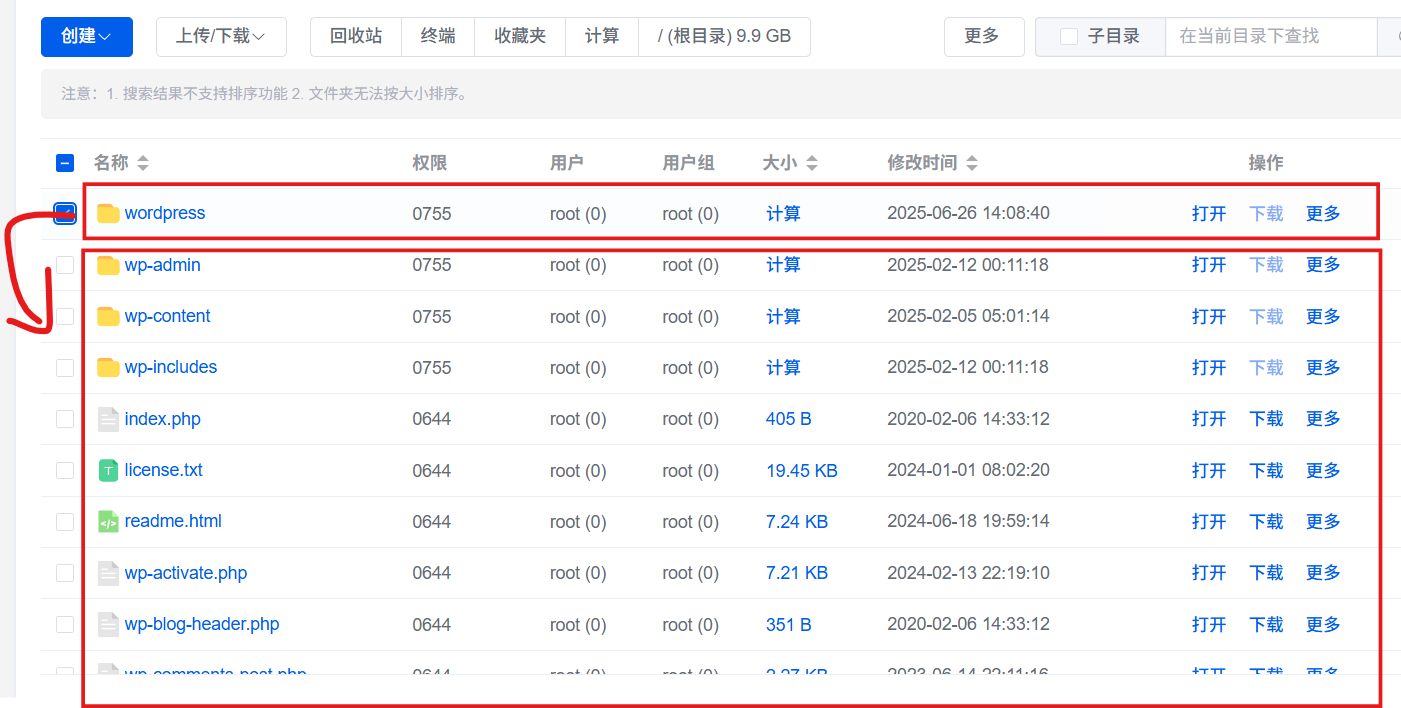Click 打开 for the wp-includes folder
The width and height of the screenshot is (1401, 708).
(x=1209, y=367)
